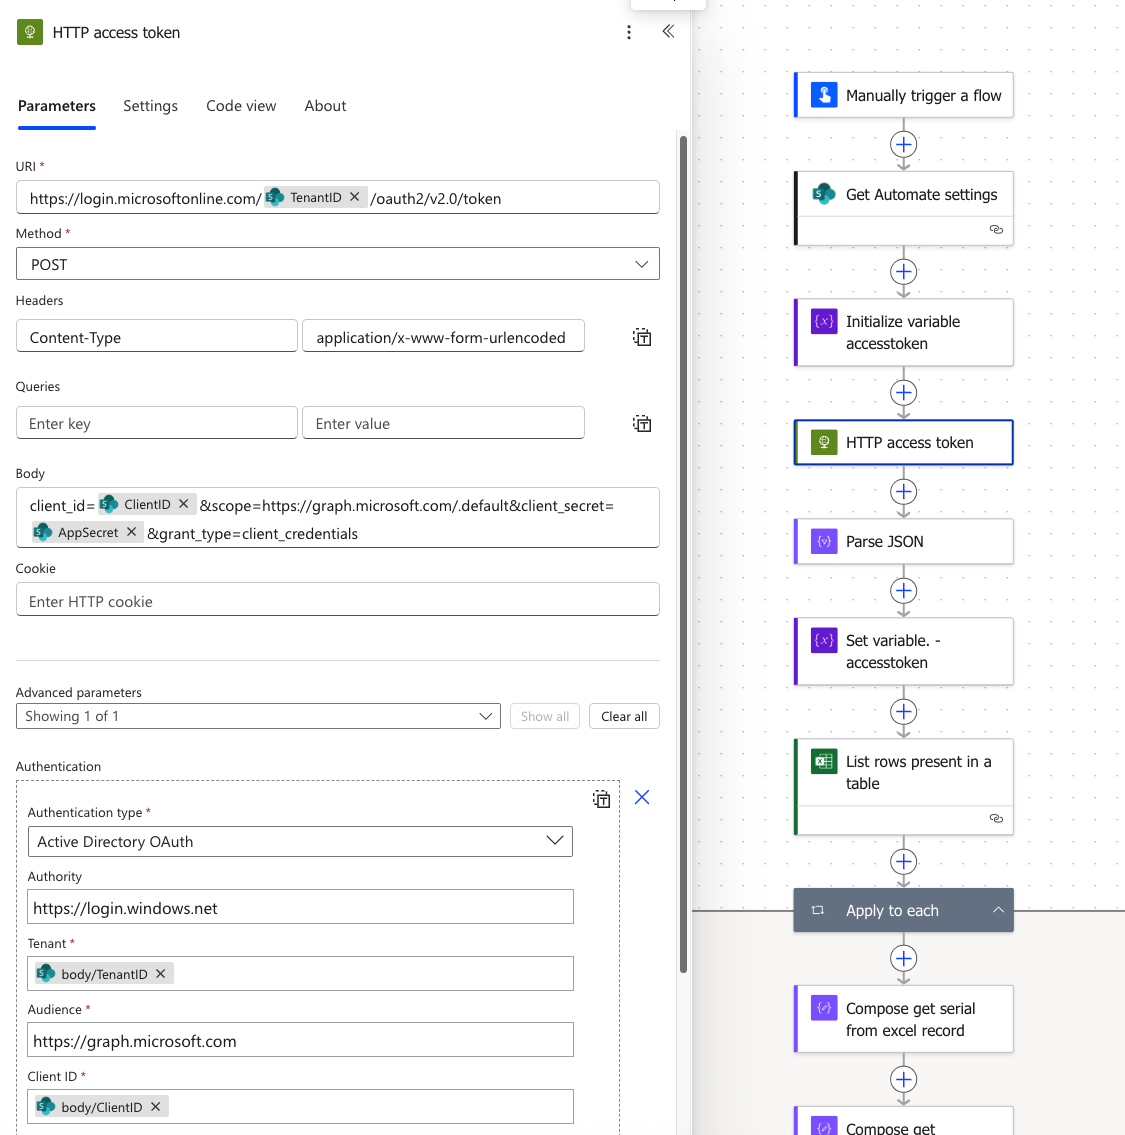This screenshot has height=1135, width=1125.
Task: Click the Show all advanced parameters button
Action: click(x=544, y=716)
